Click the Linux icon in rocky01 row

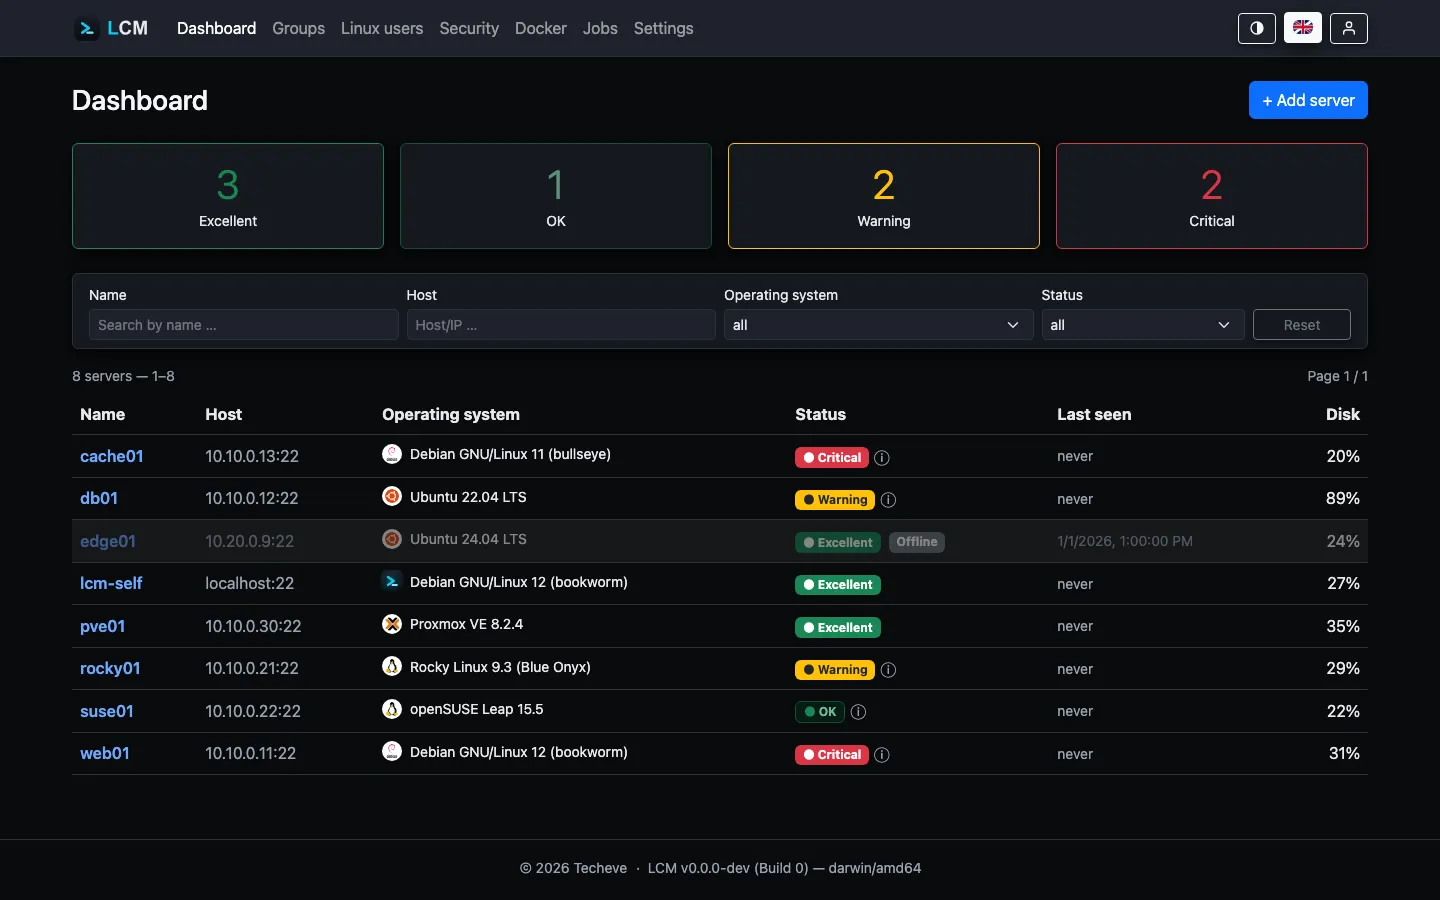(x=392, y=666)
